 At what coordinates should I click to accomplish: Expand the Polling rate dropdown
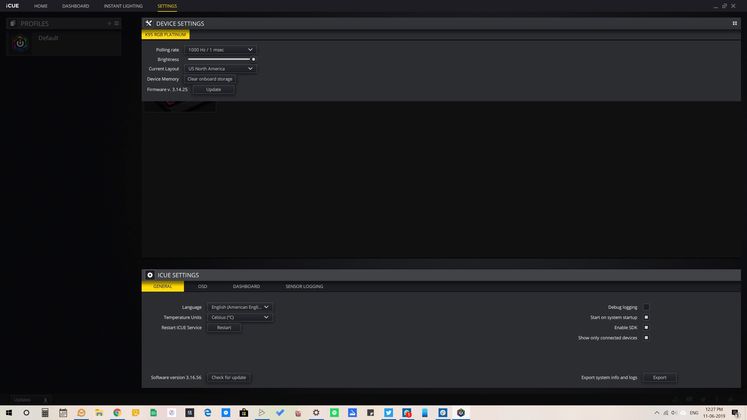coord(220,50)
